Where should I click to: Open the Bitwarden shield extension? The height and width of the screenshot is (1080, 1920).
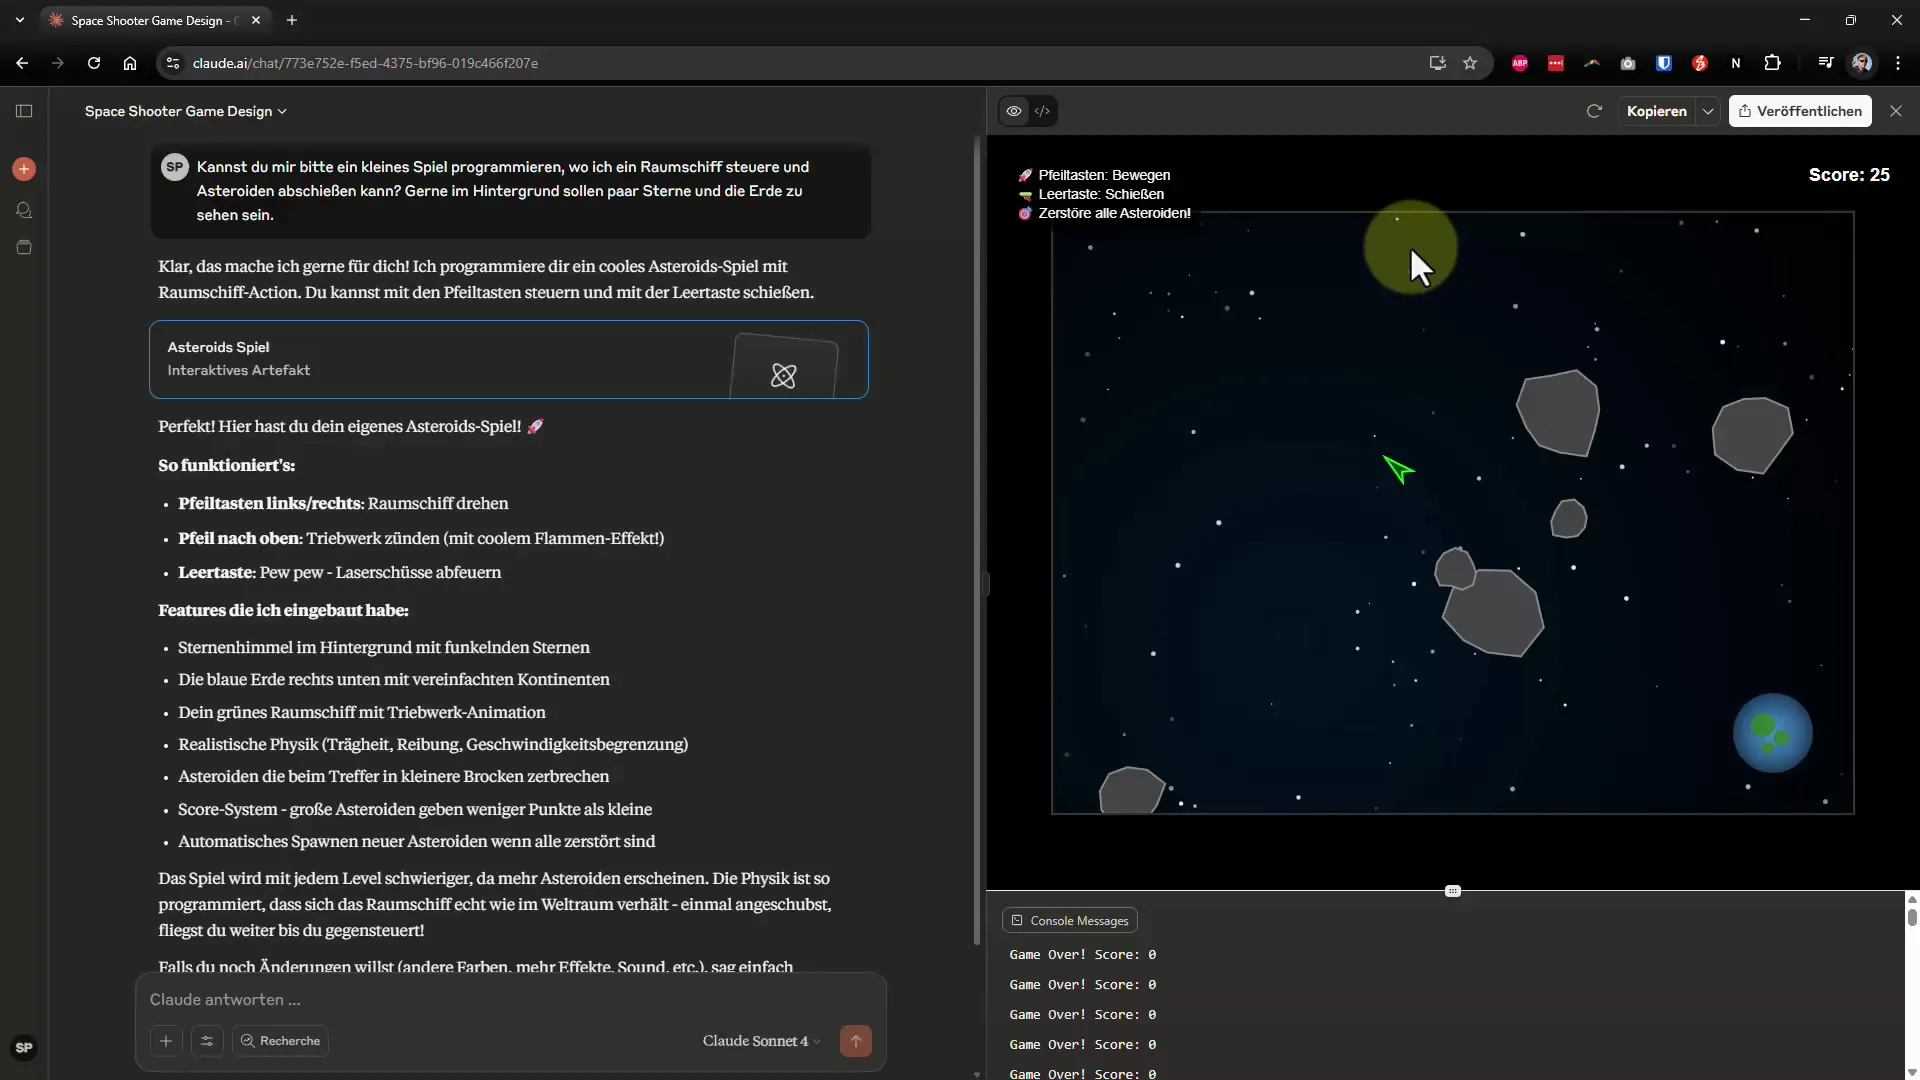(x=1664, y=63)
